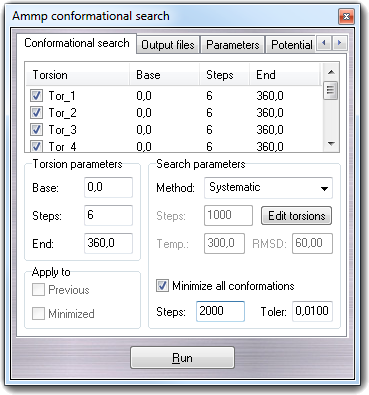Switch to the Parameters tab
369x395 pixels.
pyautogui.click(x=232, y=45)
